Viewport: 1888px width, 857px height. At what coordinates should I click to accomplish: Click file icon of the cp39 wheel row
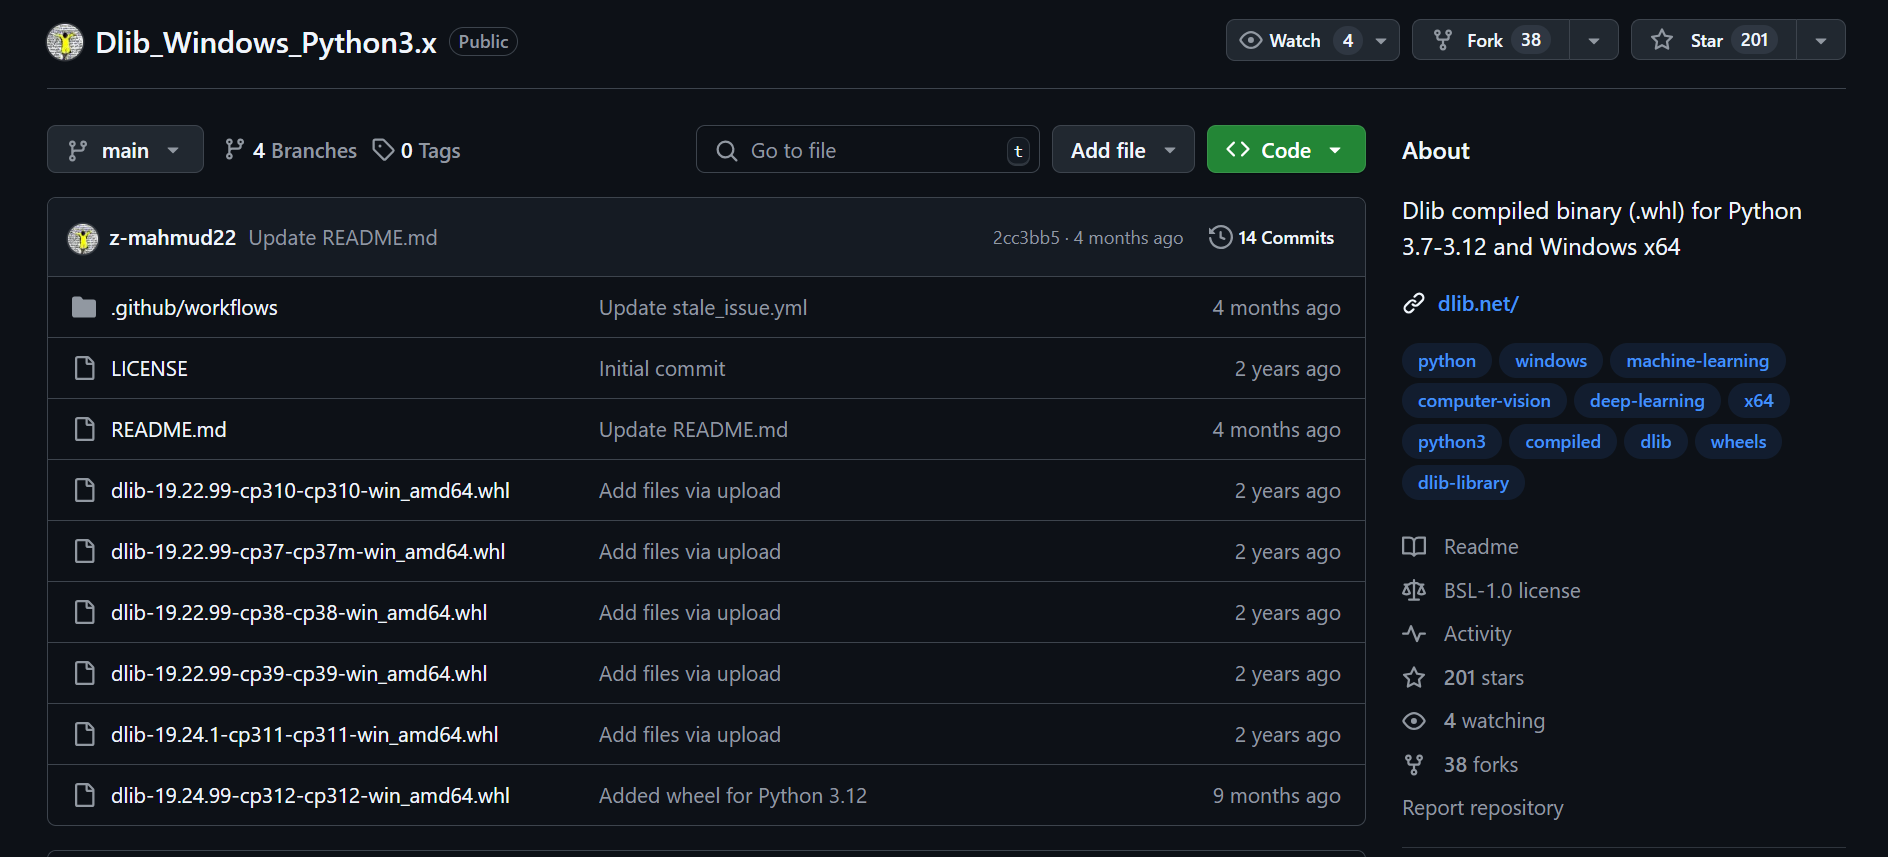tap(85, 673)
